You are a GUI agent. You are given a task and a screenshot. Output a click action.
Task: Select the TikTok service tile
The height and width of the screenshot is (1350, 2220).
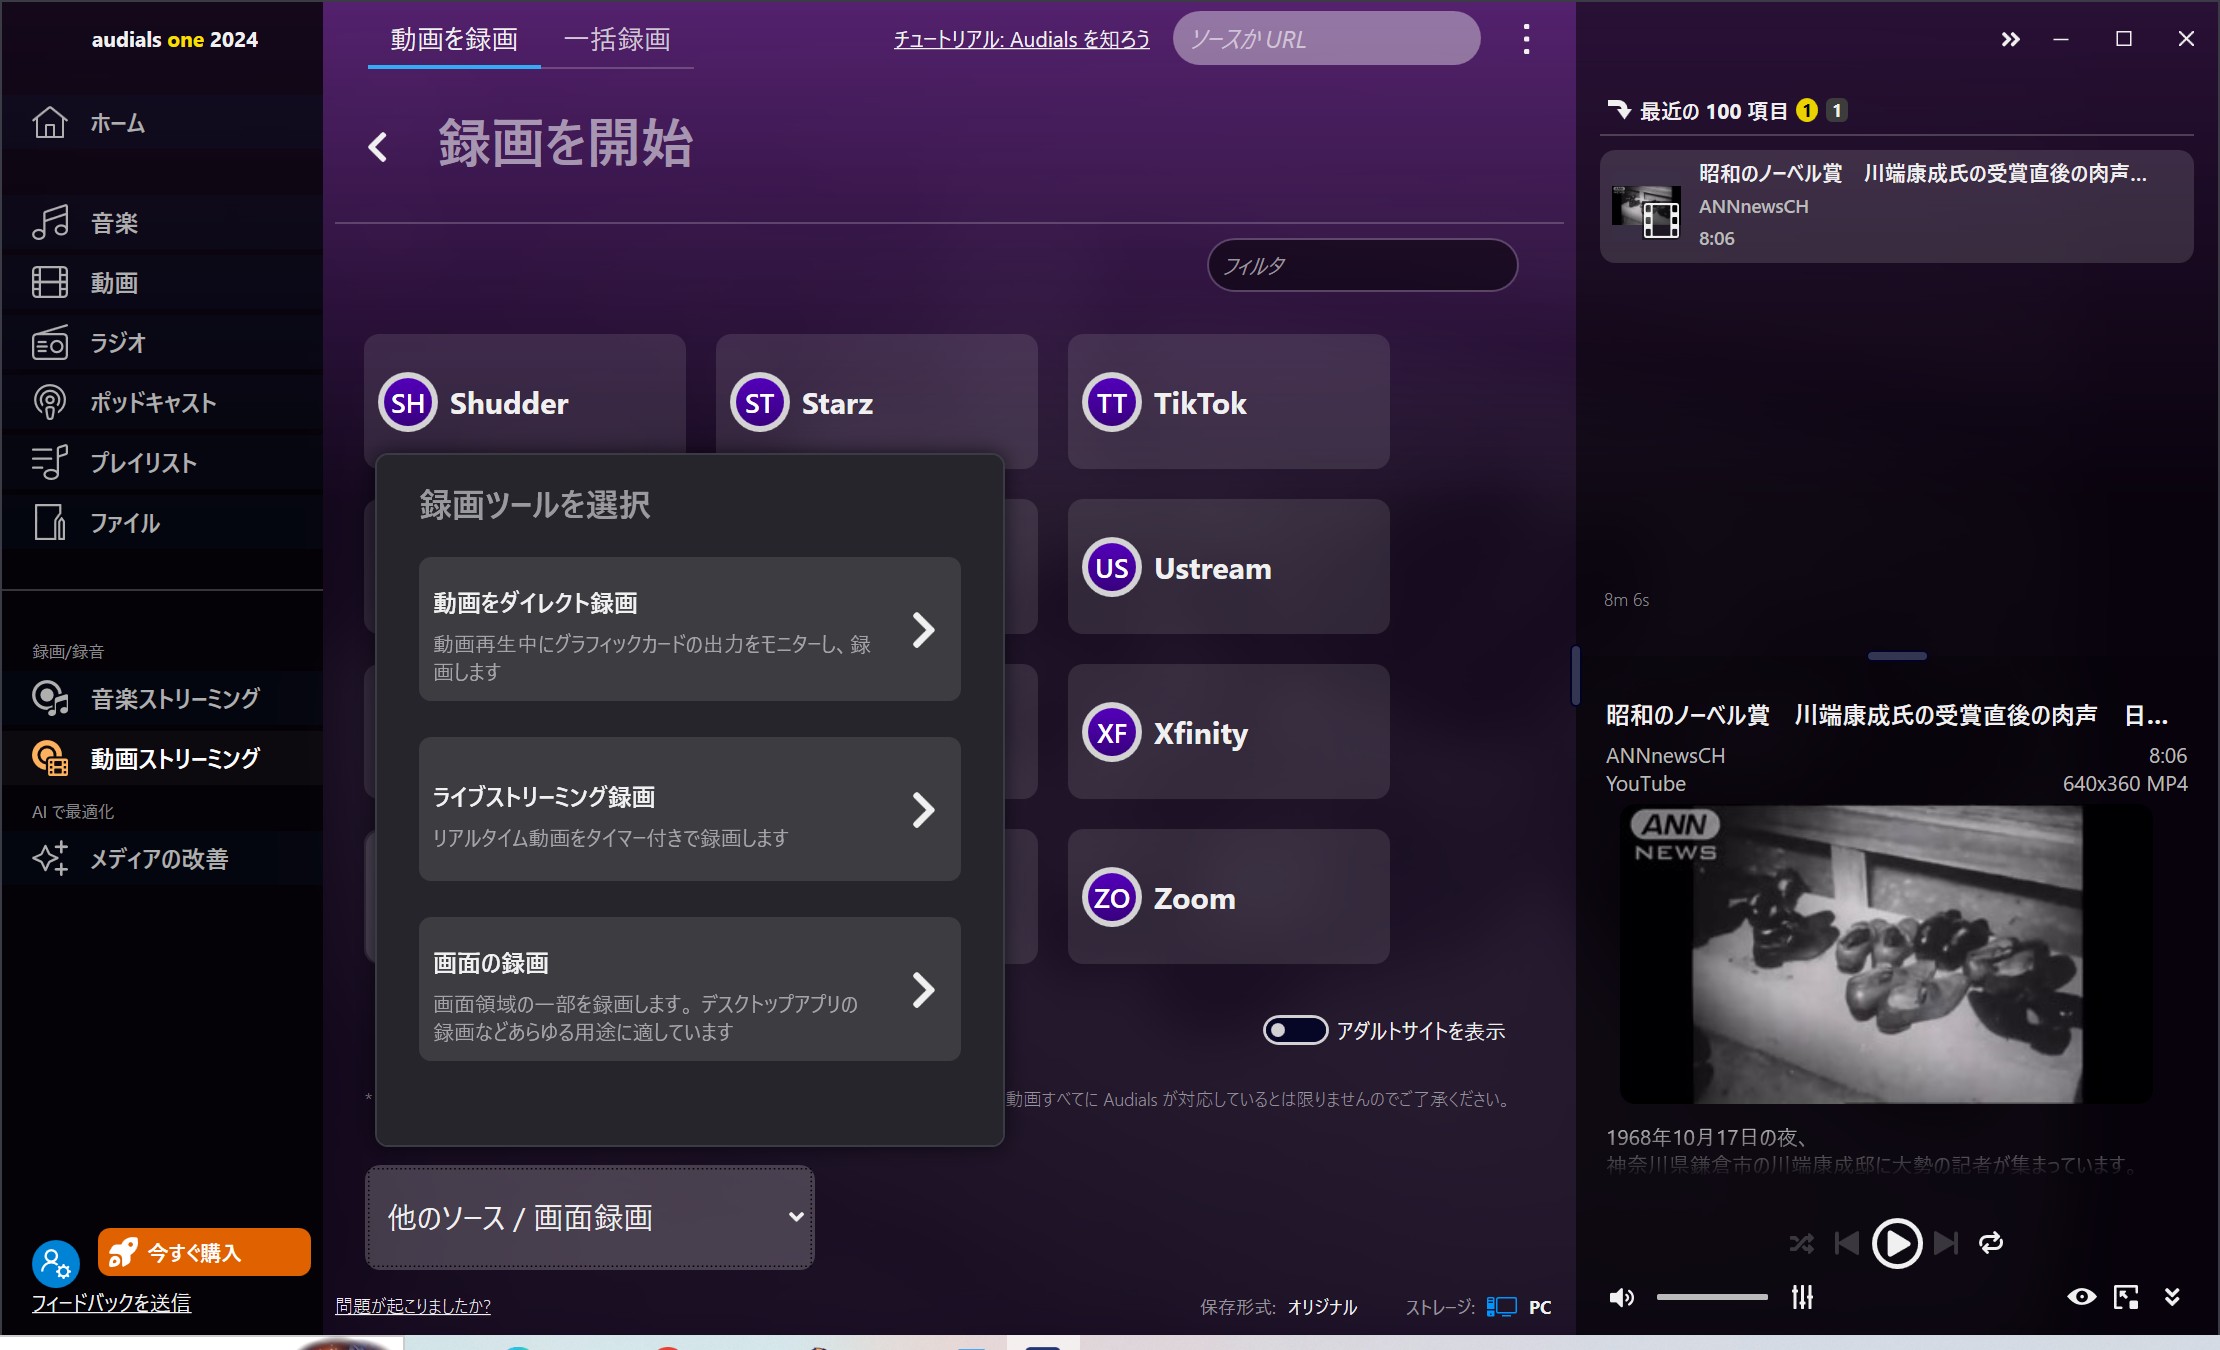1229,402
